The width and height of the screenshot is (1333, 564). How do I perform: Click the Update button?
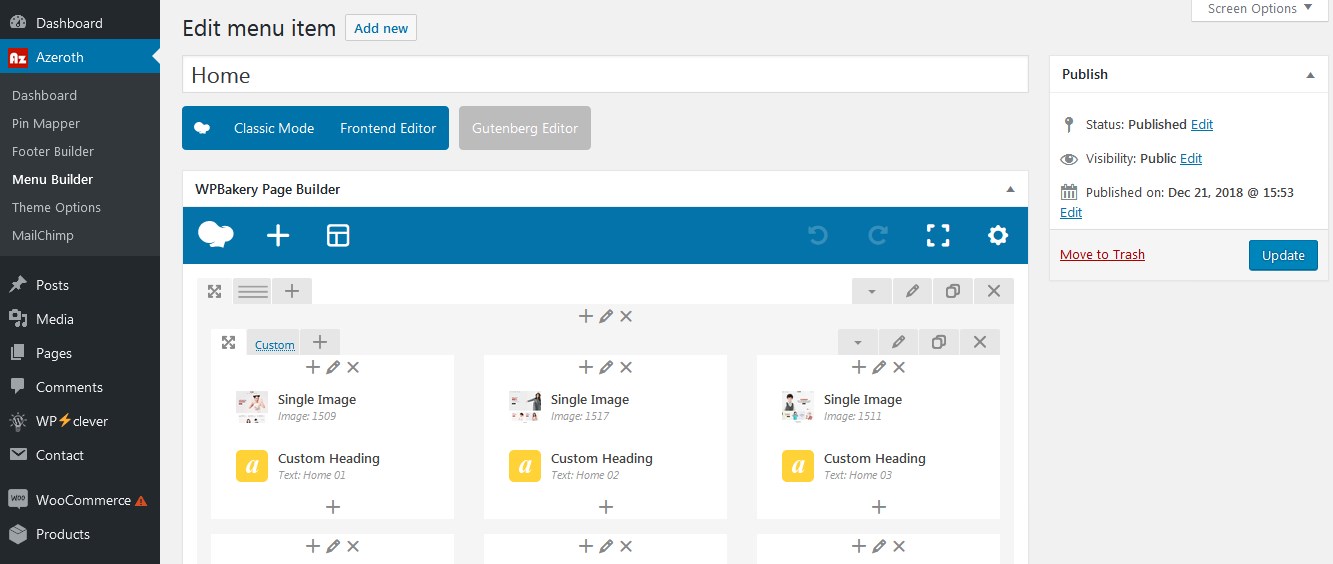pyautogui.click(x=1283, y=255)
